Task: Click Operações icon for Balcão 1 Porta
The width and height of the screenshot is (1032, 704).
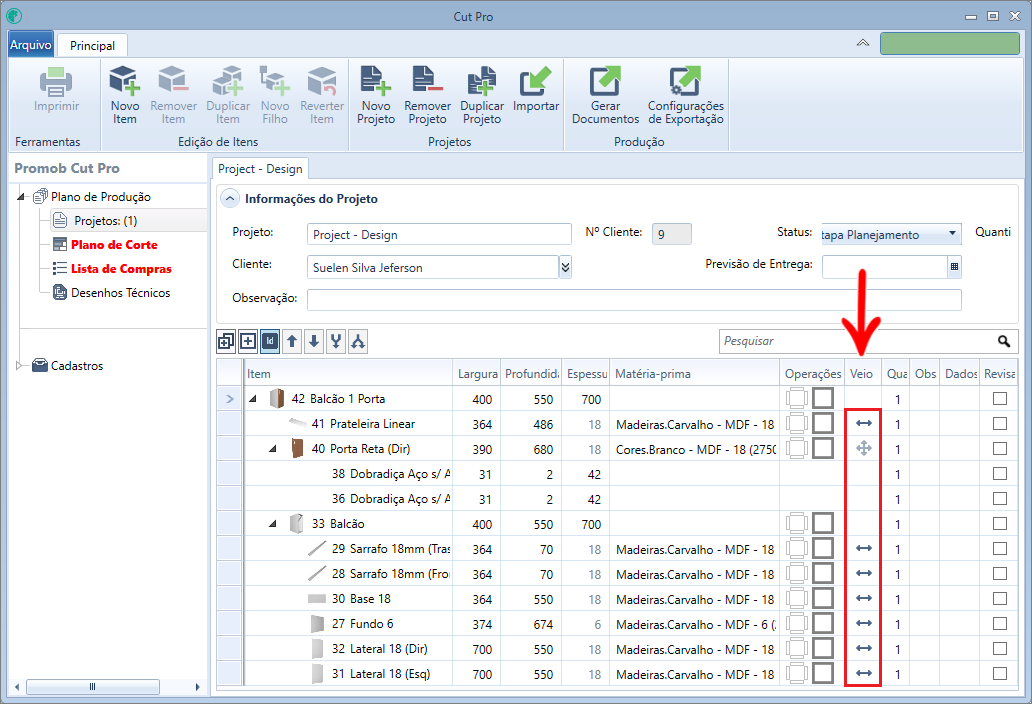Action: click(x=810, y=399)
